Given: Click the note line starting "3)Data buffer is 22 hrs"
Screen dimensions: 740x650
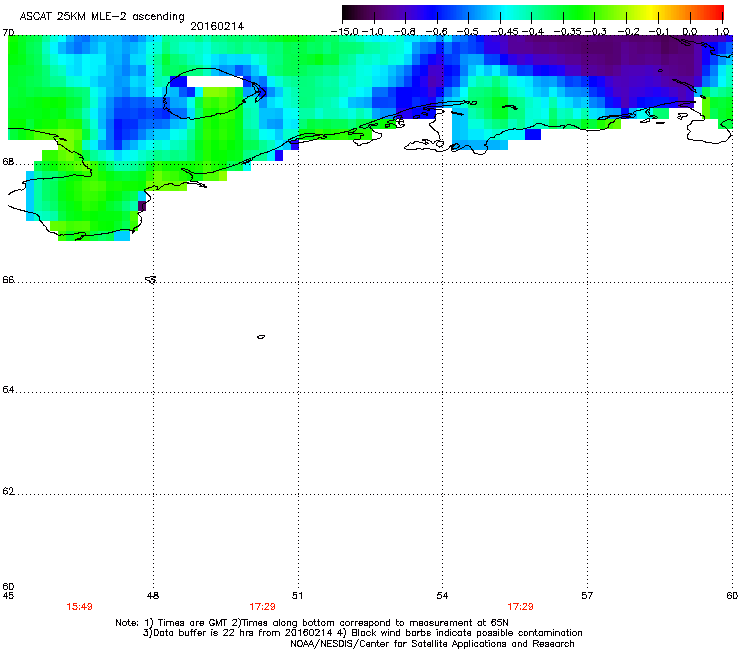Looking at the screenshot, I should coord(362,633).
